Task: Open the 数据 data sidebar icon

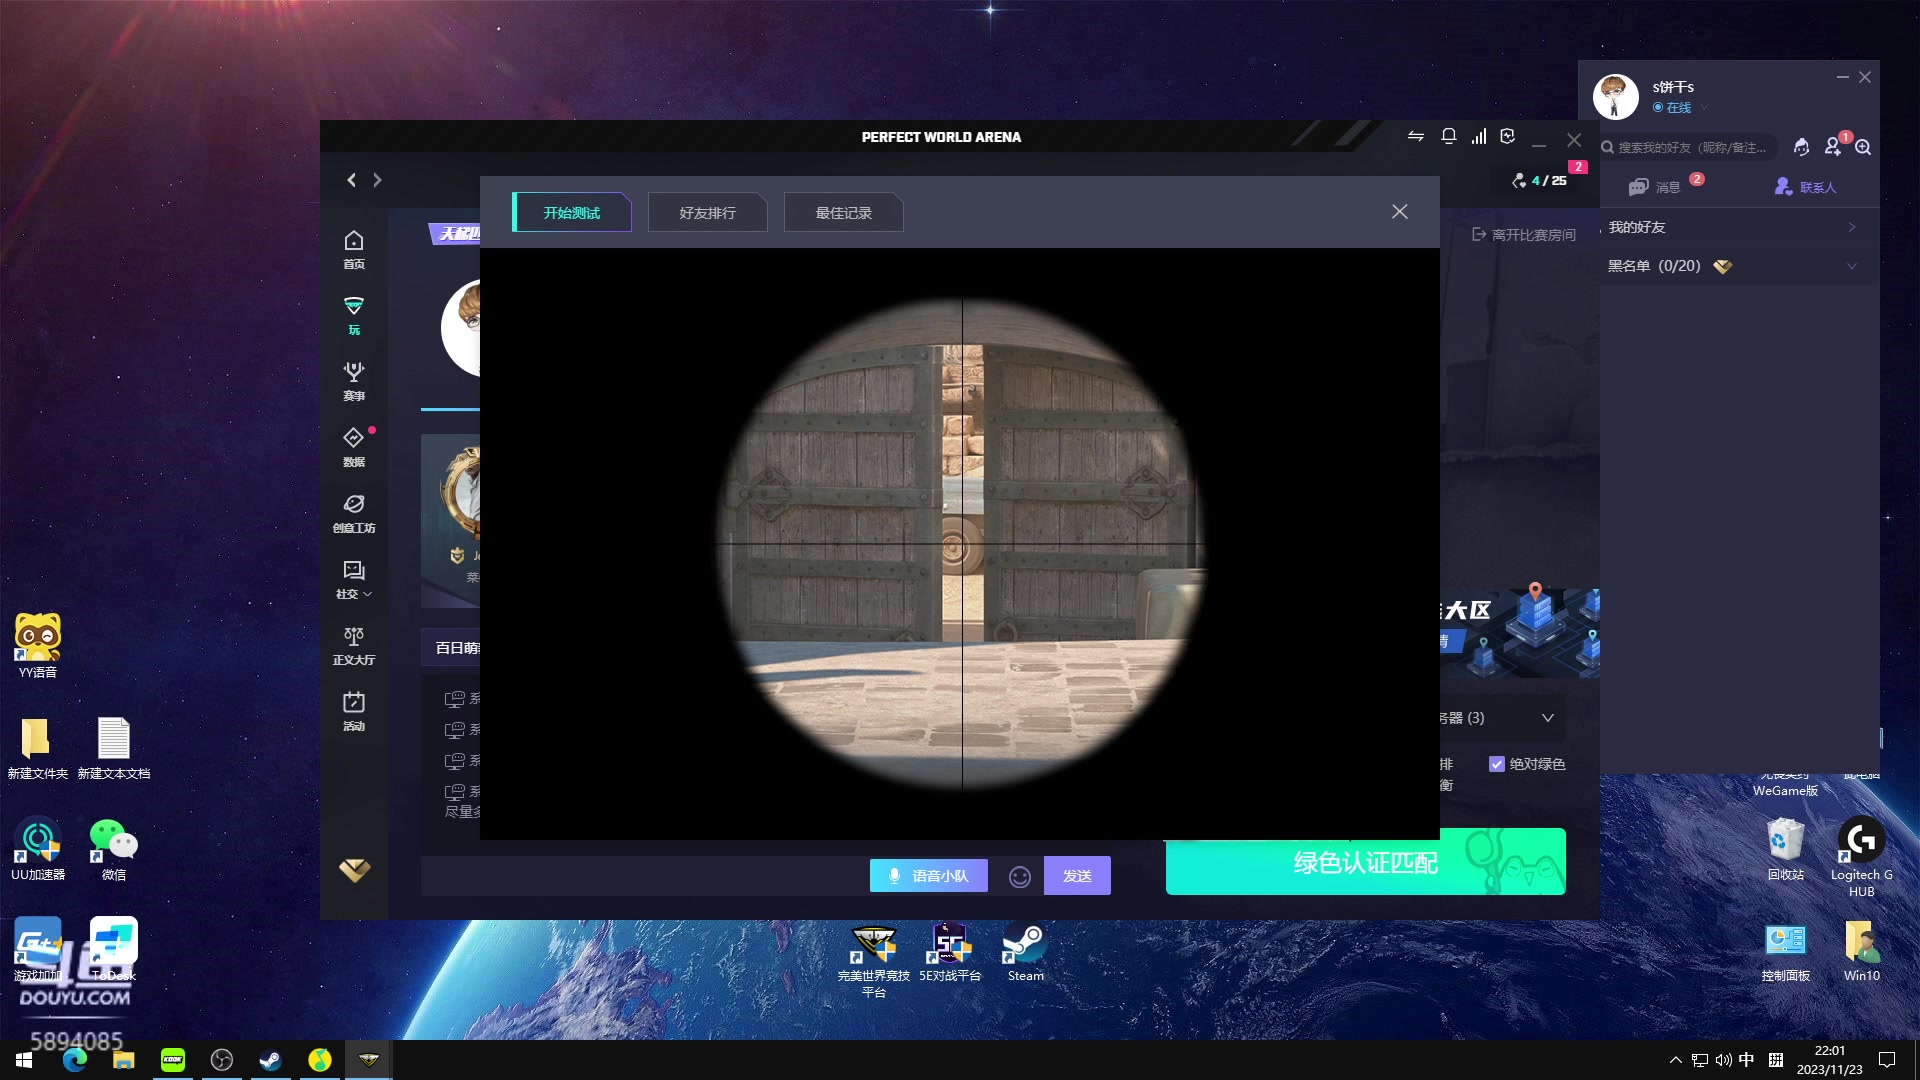Action: (x=354, y=447)
